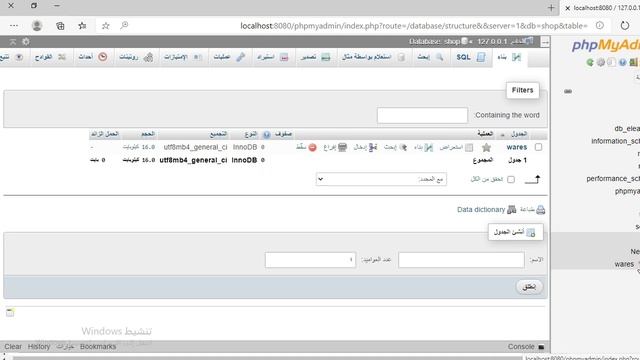Click the 127.0.0.1 server breadcrumb
Image resolution: width=640 pixels, height=360 pixels.
click(492, 42)
